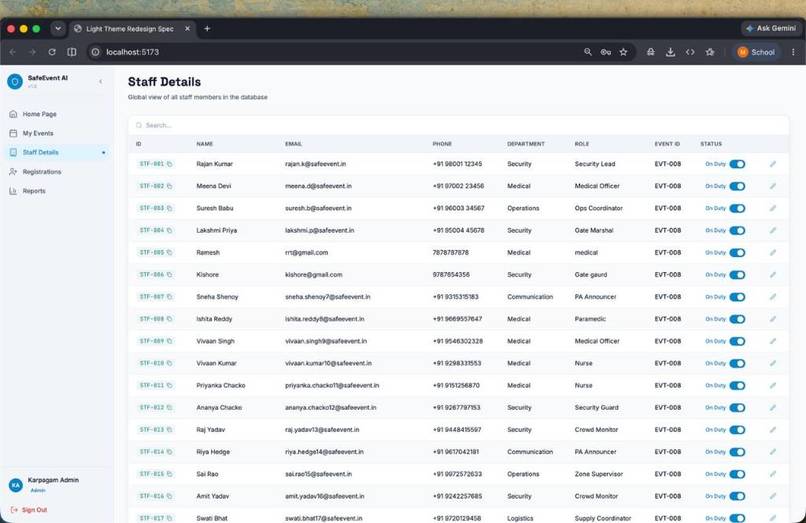This screenshot has height=523, width=806.
Task: Select email rajan.k@safeevent.in
Action: (315, 164)
